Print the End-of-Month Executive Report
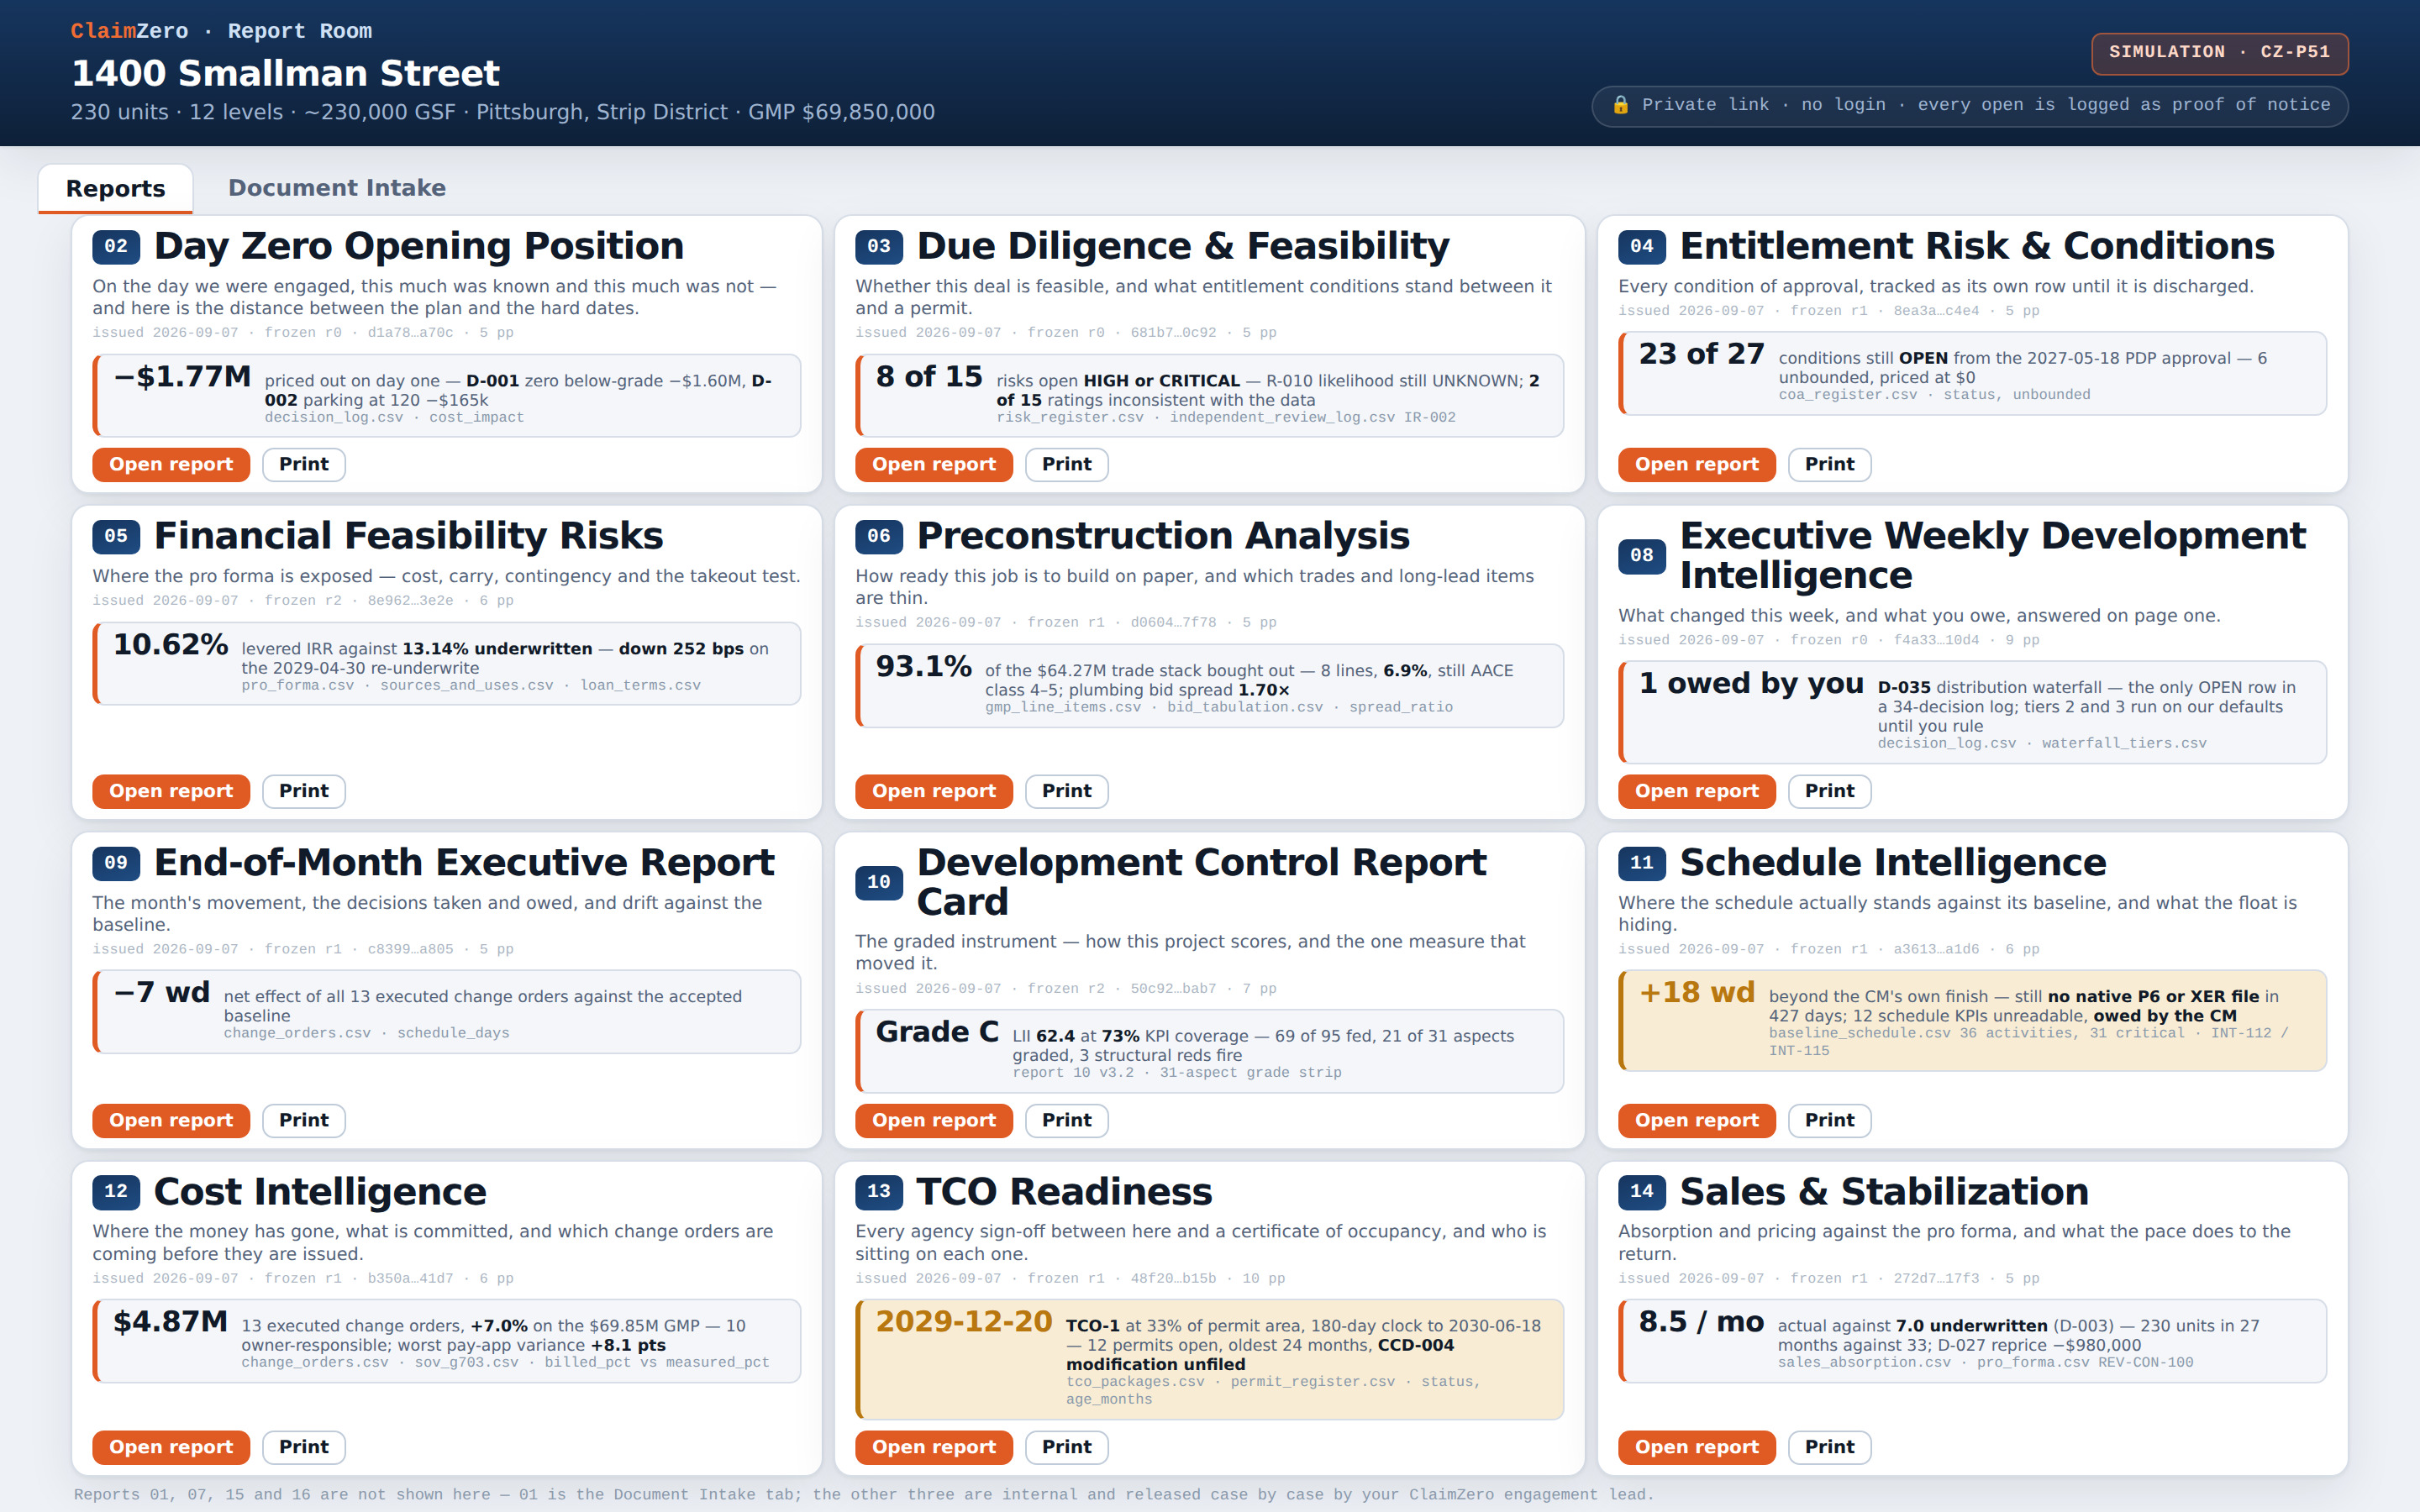Viewport: 2420px width, 1512px height. (304, 1120)
